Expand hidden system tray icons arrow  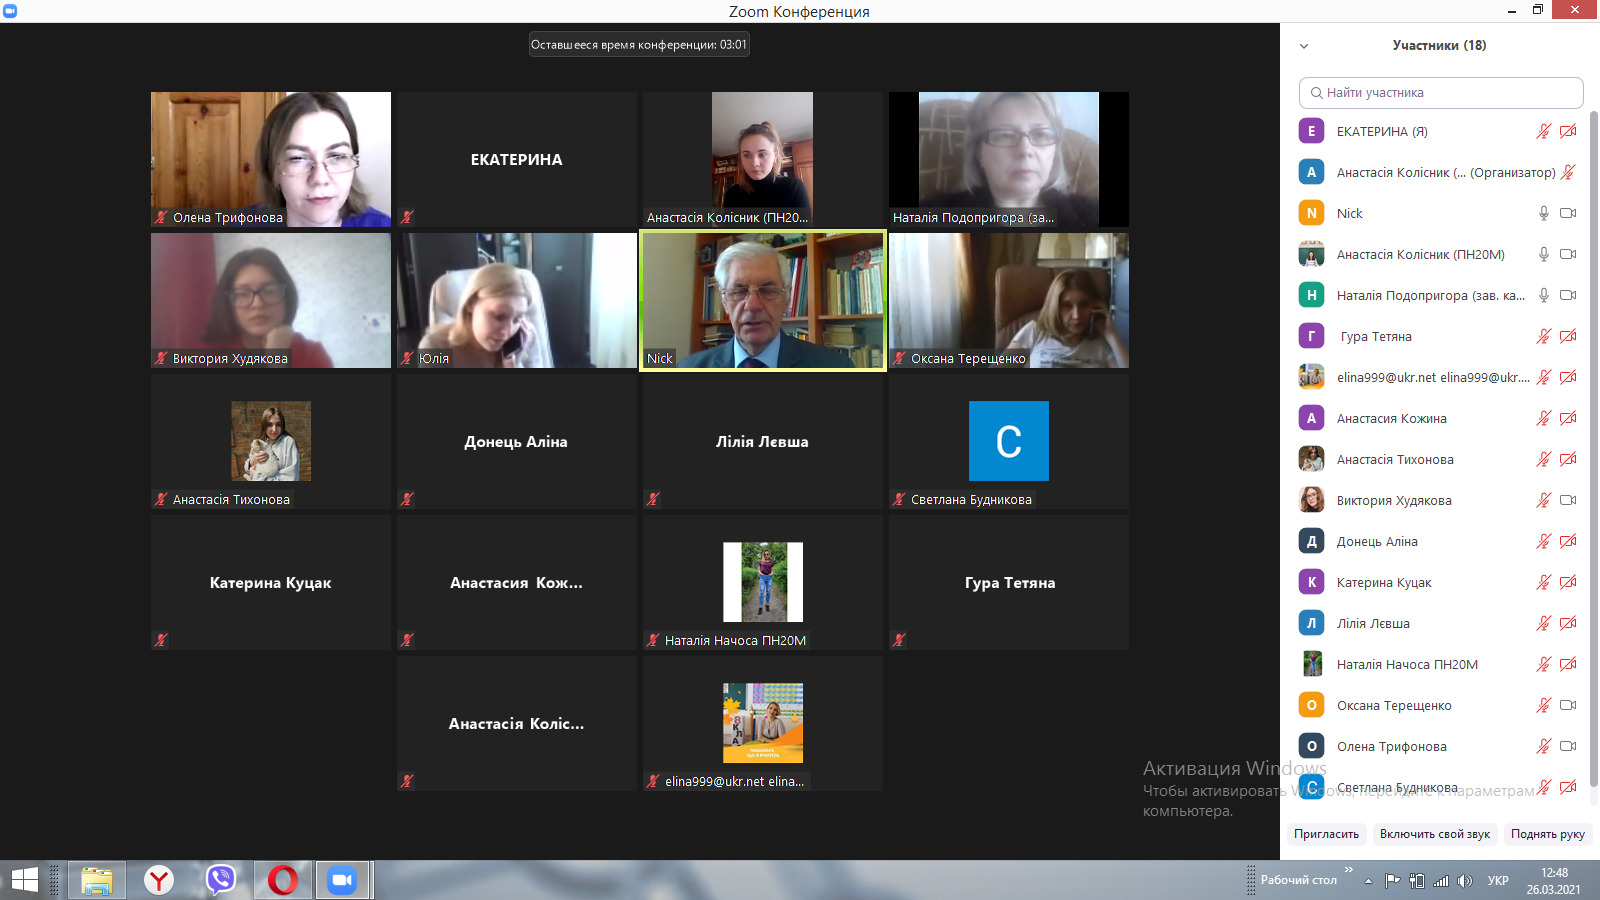click(1368, 881)
